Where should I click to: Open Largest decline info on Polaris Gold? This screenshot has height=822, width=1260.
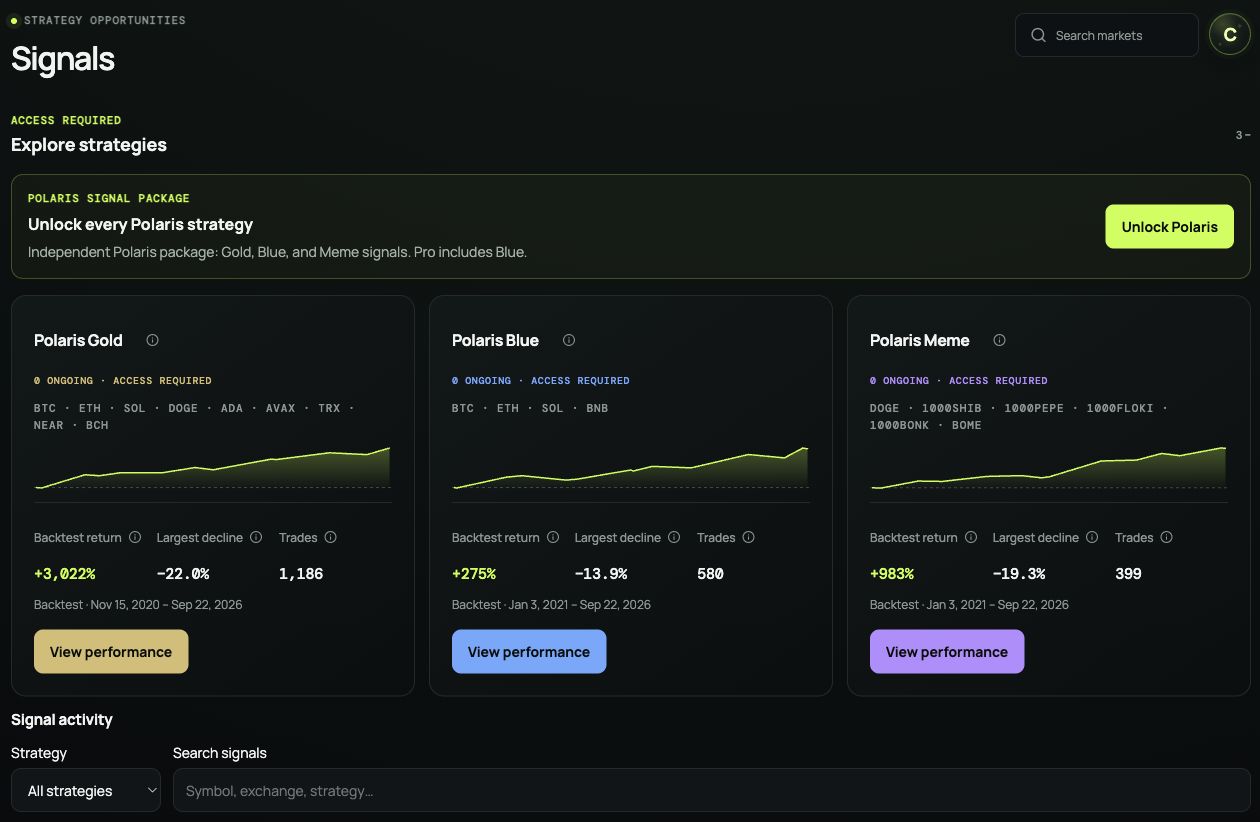point(256,537)
